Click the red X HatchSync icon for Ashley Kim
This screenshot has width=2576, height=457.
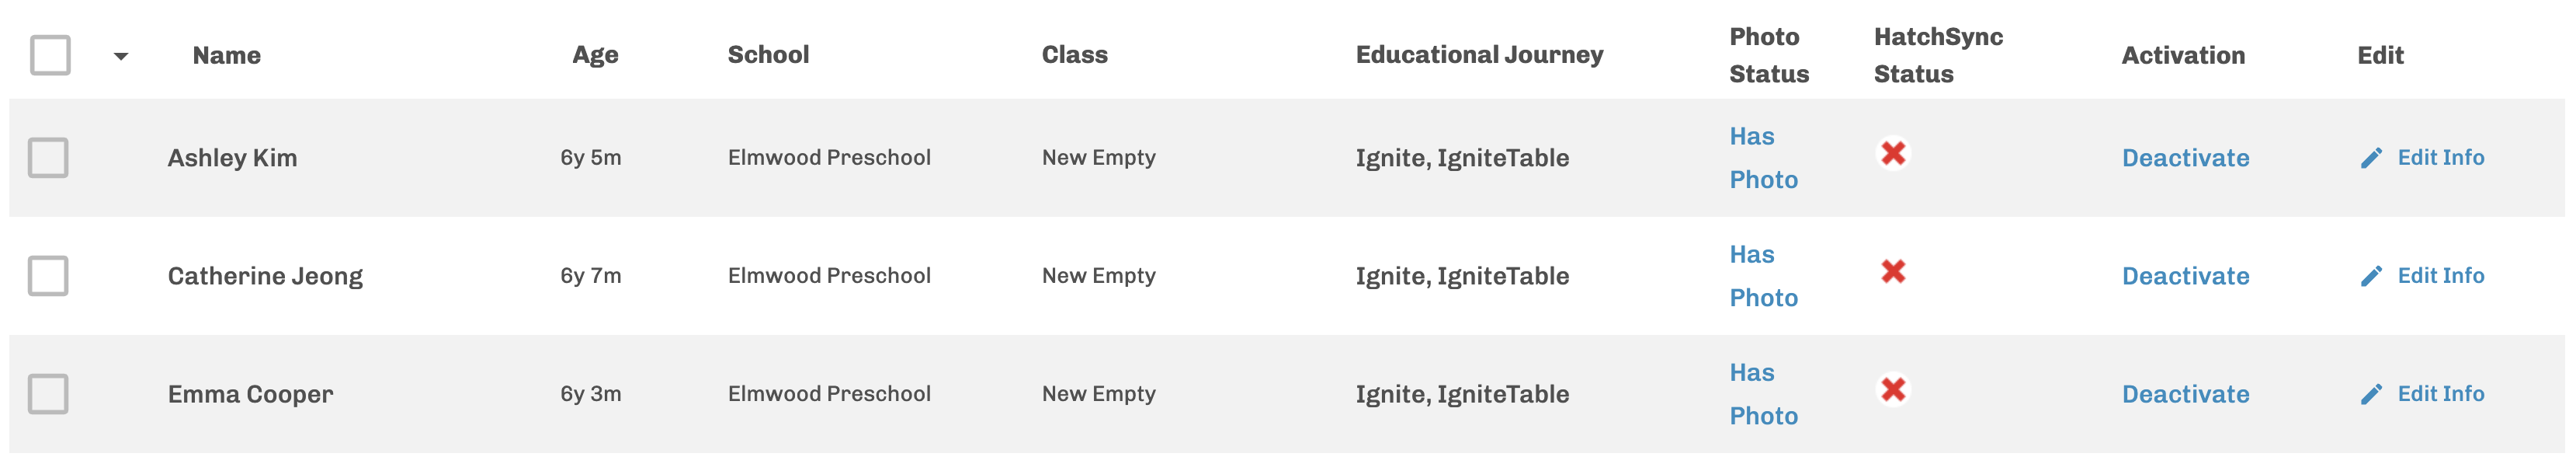coord(1892,153)
